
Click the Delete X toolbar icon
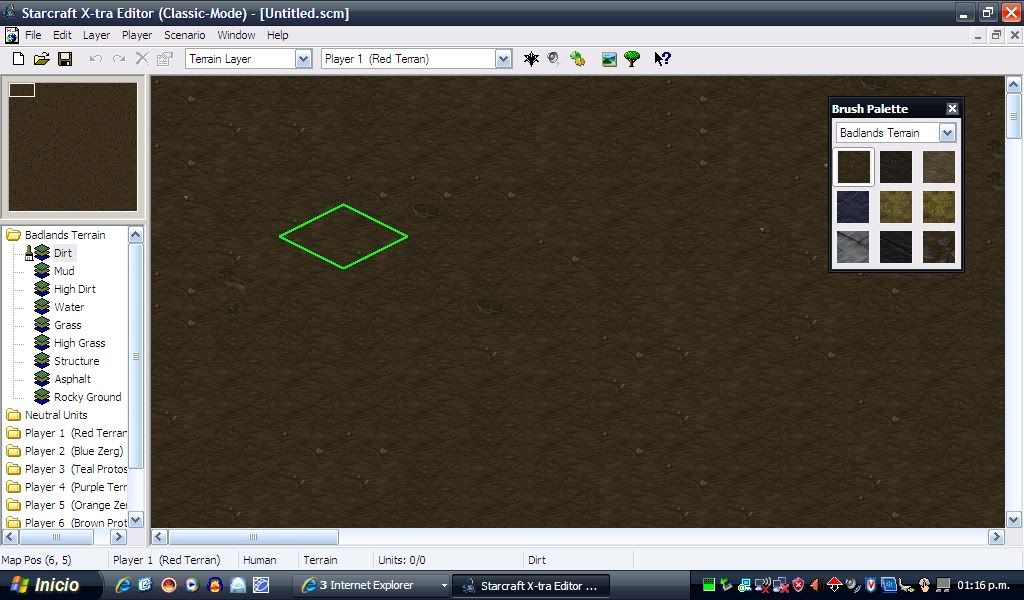coord(142,59)
